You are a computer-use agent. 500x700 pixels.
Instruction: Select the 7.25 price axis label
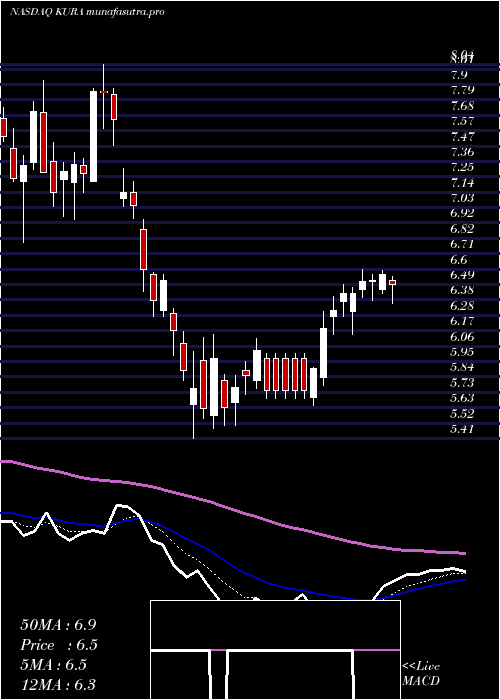tap(462, 167)
